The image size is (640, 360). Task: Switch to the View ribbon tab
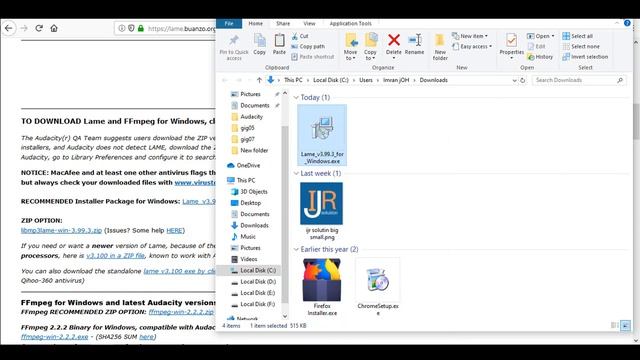coord(309,24)
